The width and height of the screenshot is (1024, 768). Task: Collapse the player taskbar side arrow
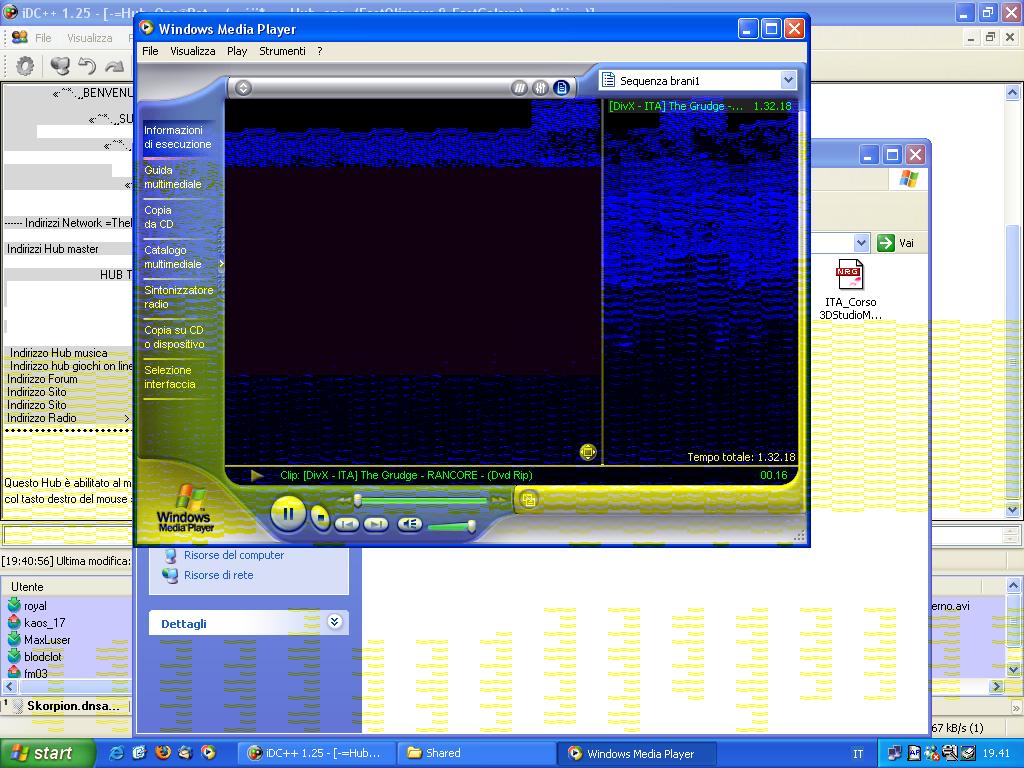[221, 264]
